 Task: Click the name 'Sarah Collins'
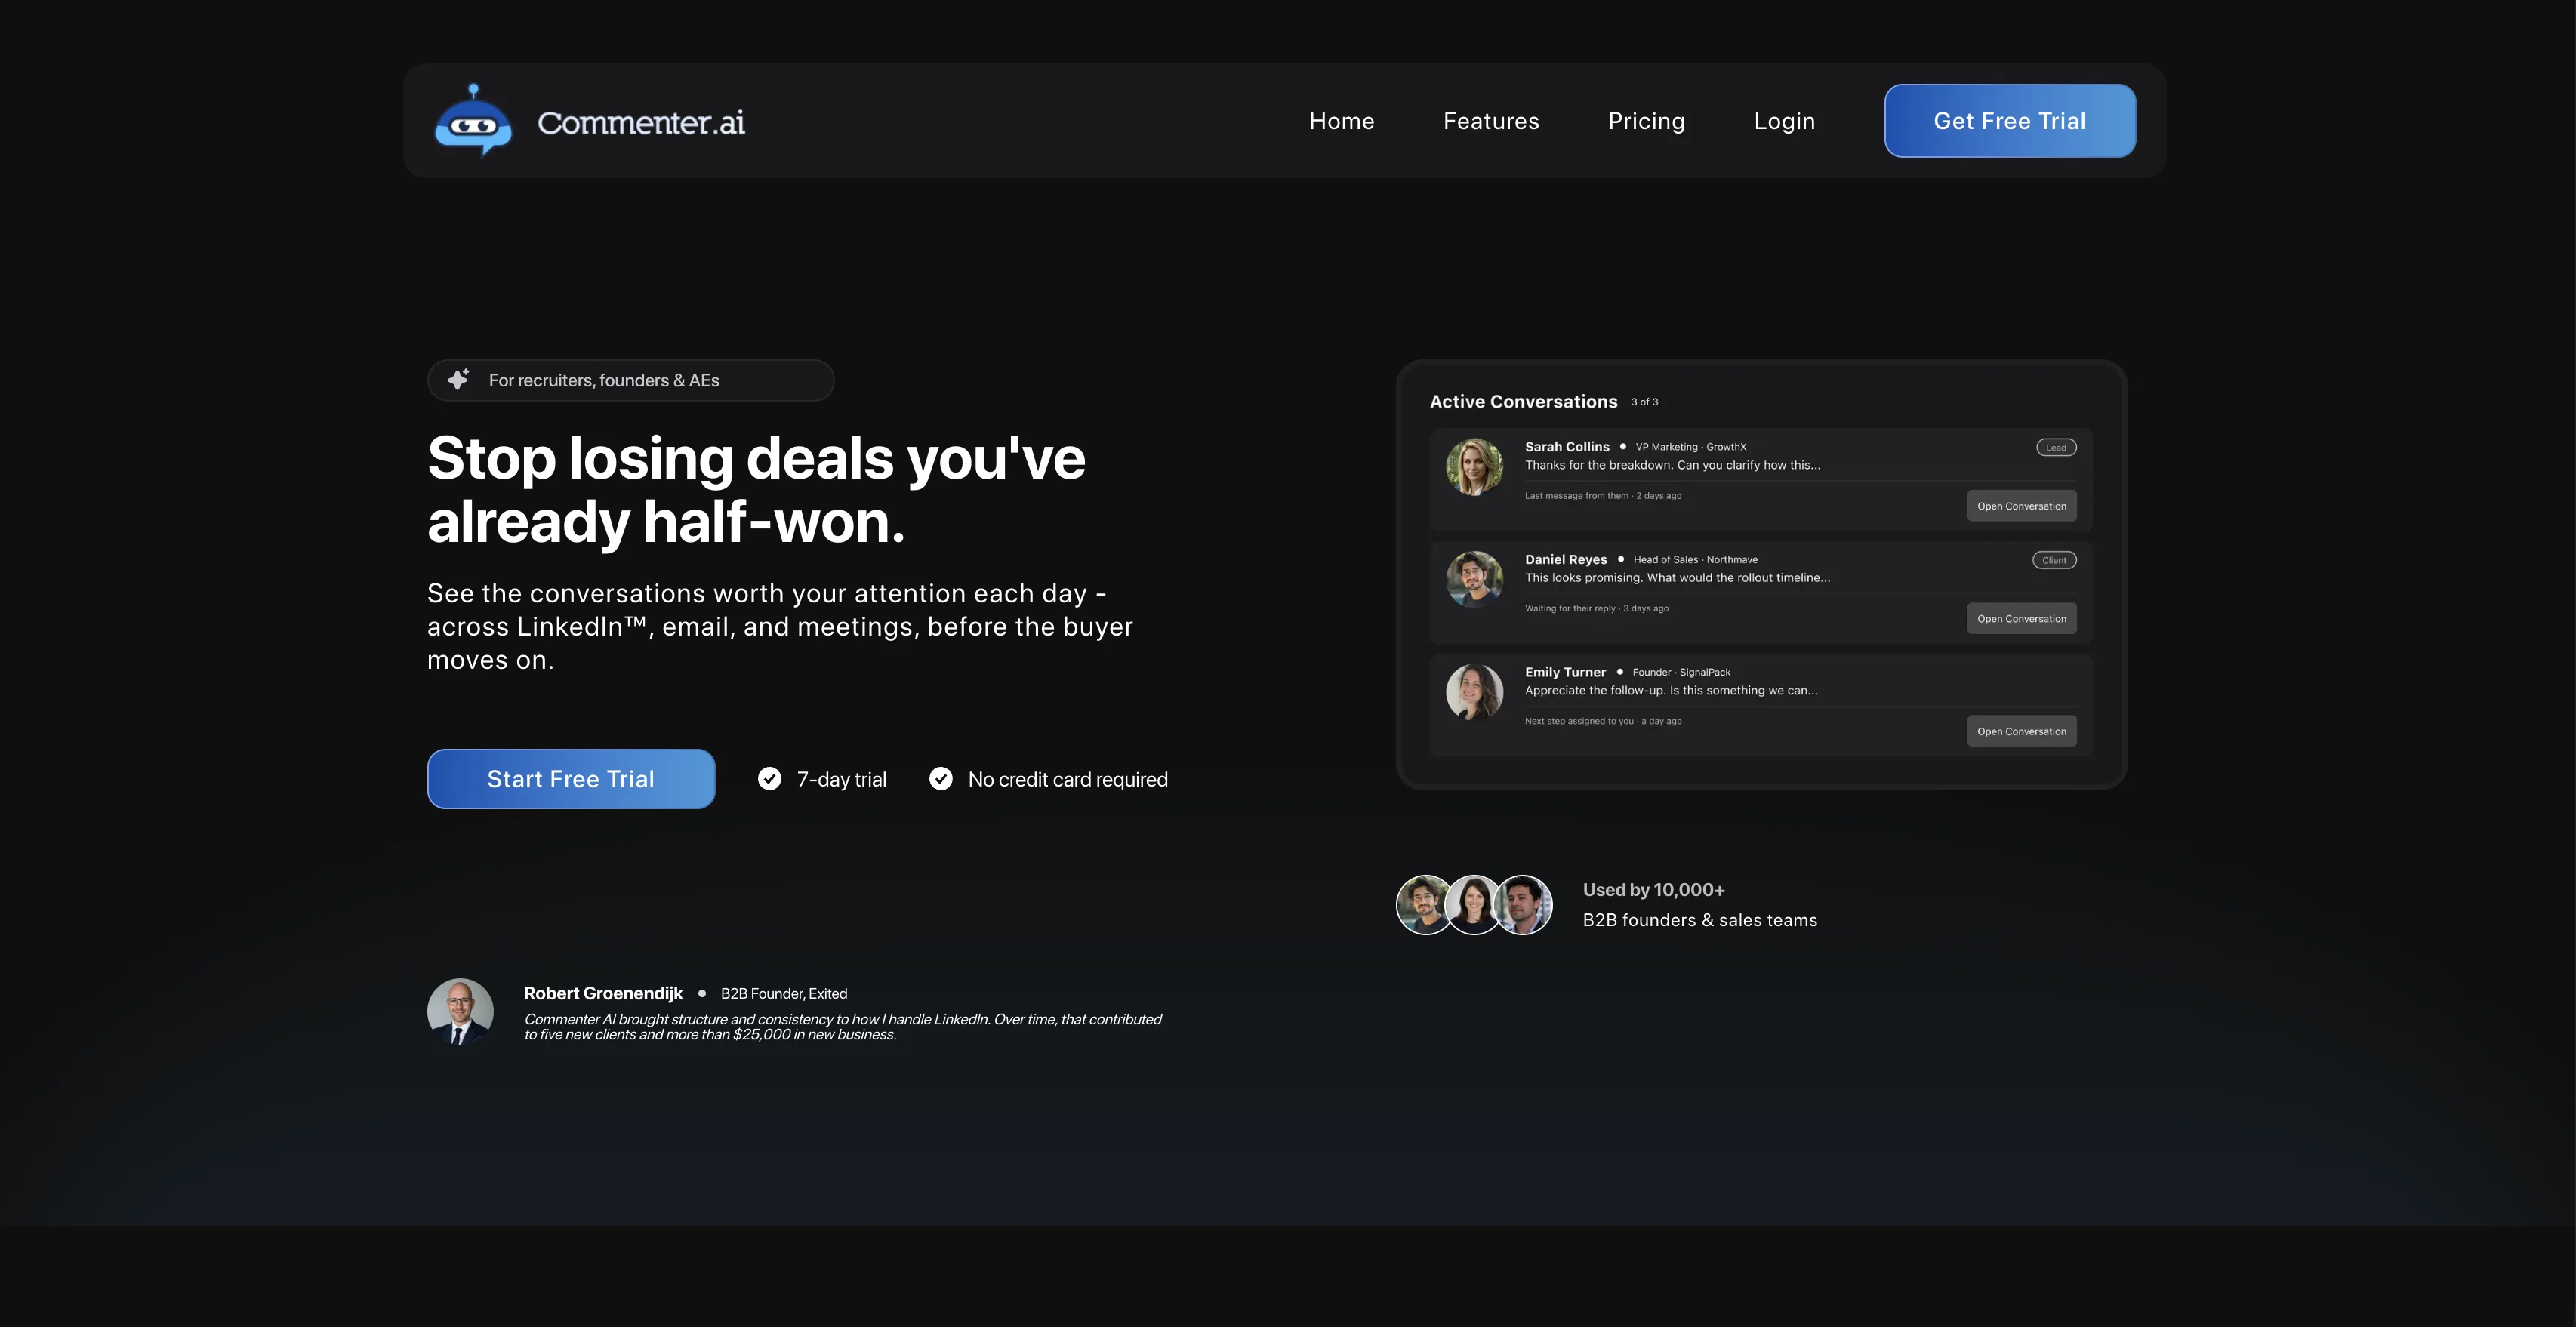1567,447
